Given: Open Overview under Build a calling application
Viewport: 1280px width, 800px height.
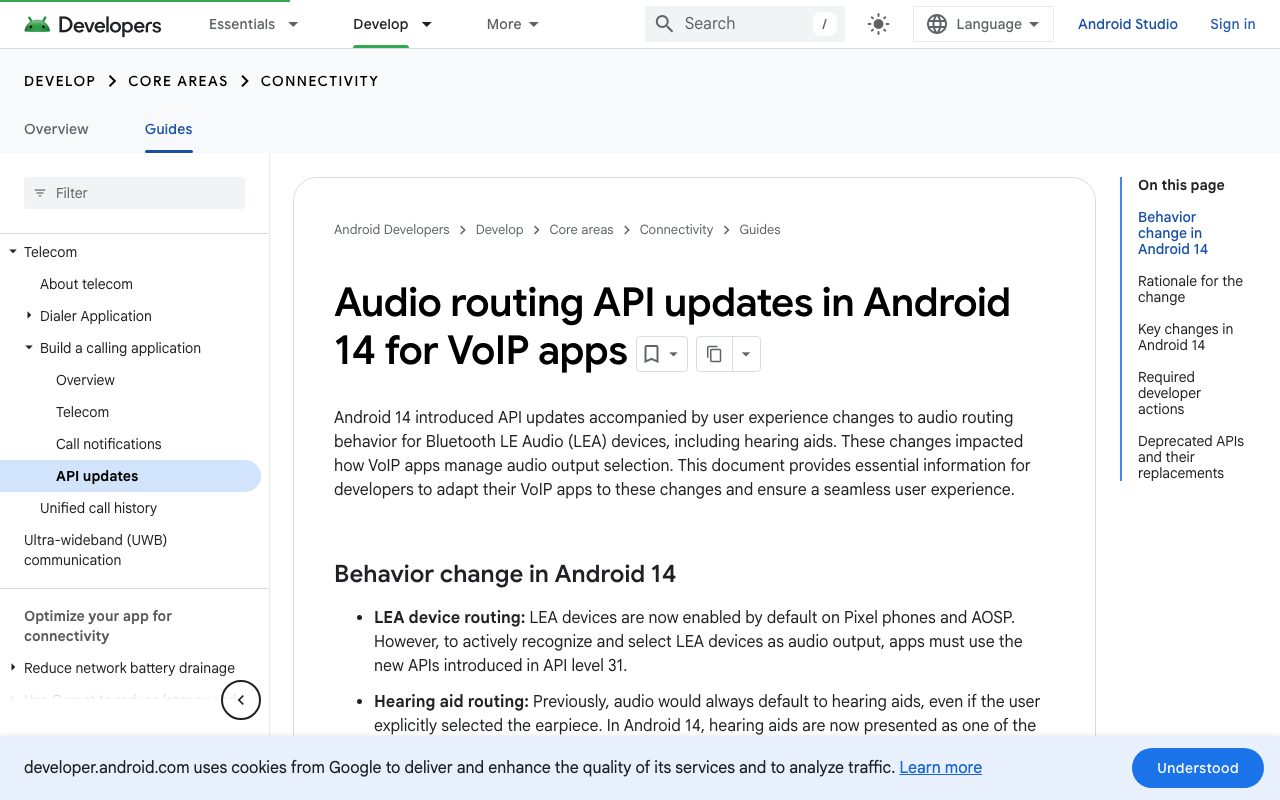Looking at the screenshot, I should [x=85, y=380].
